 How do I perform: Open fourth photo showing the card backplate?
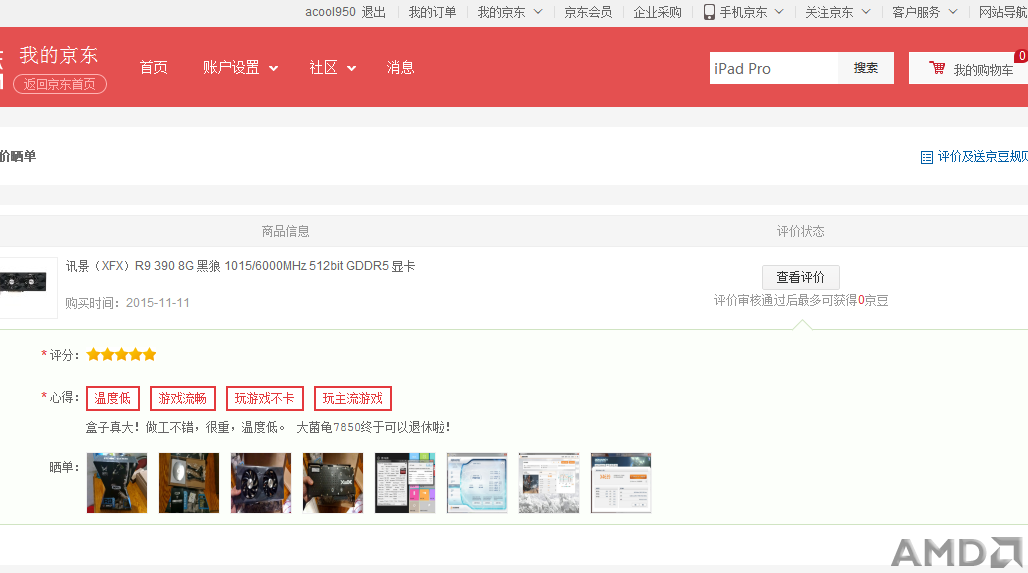pyautogui.click(x=333, y=483)
